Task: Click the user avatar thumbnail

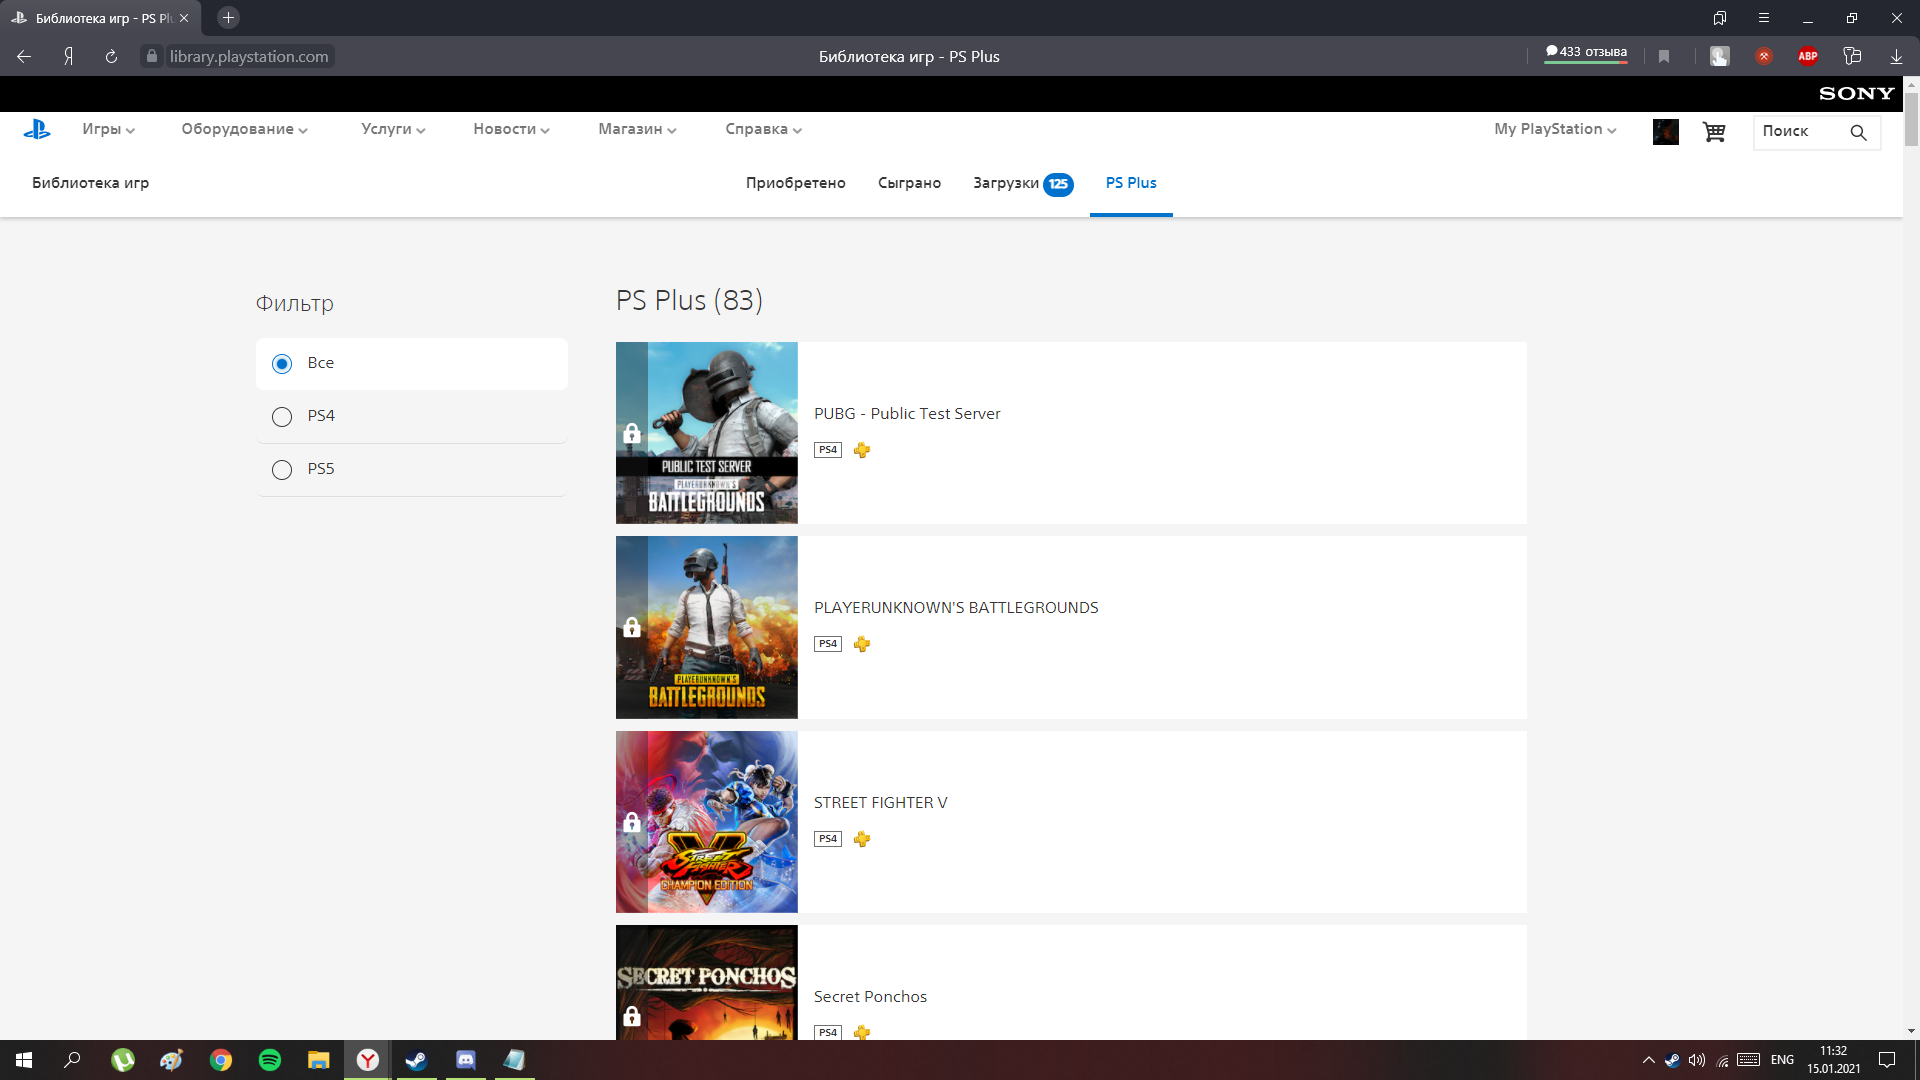Action: coord(1666,132)
